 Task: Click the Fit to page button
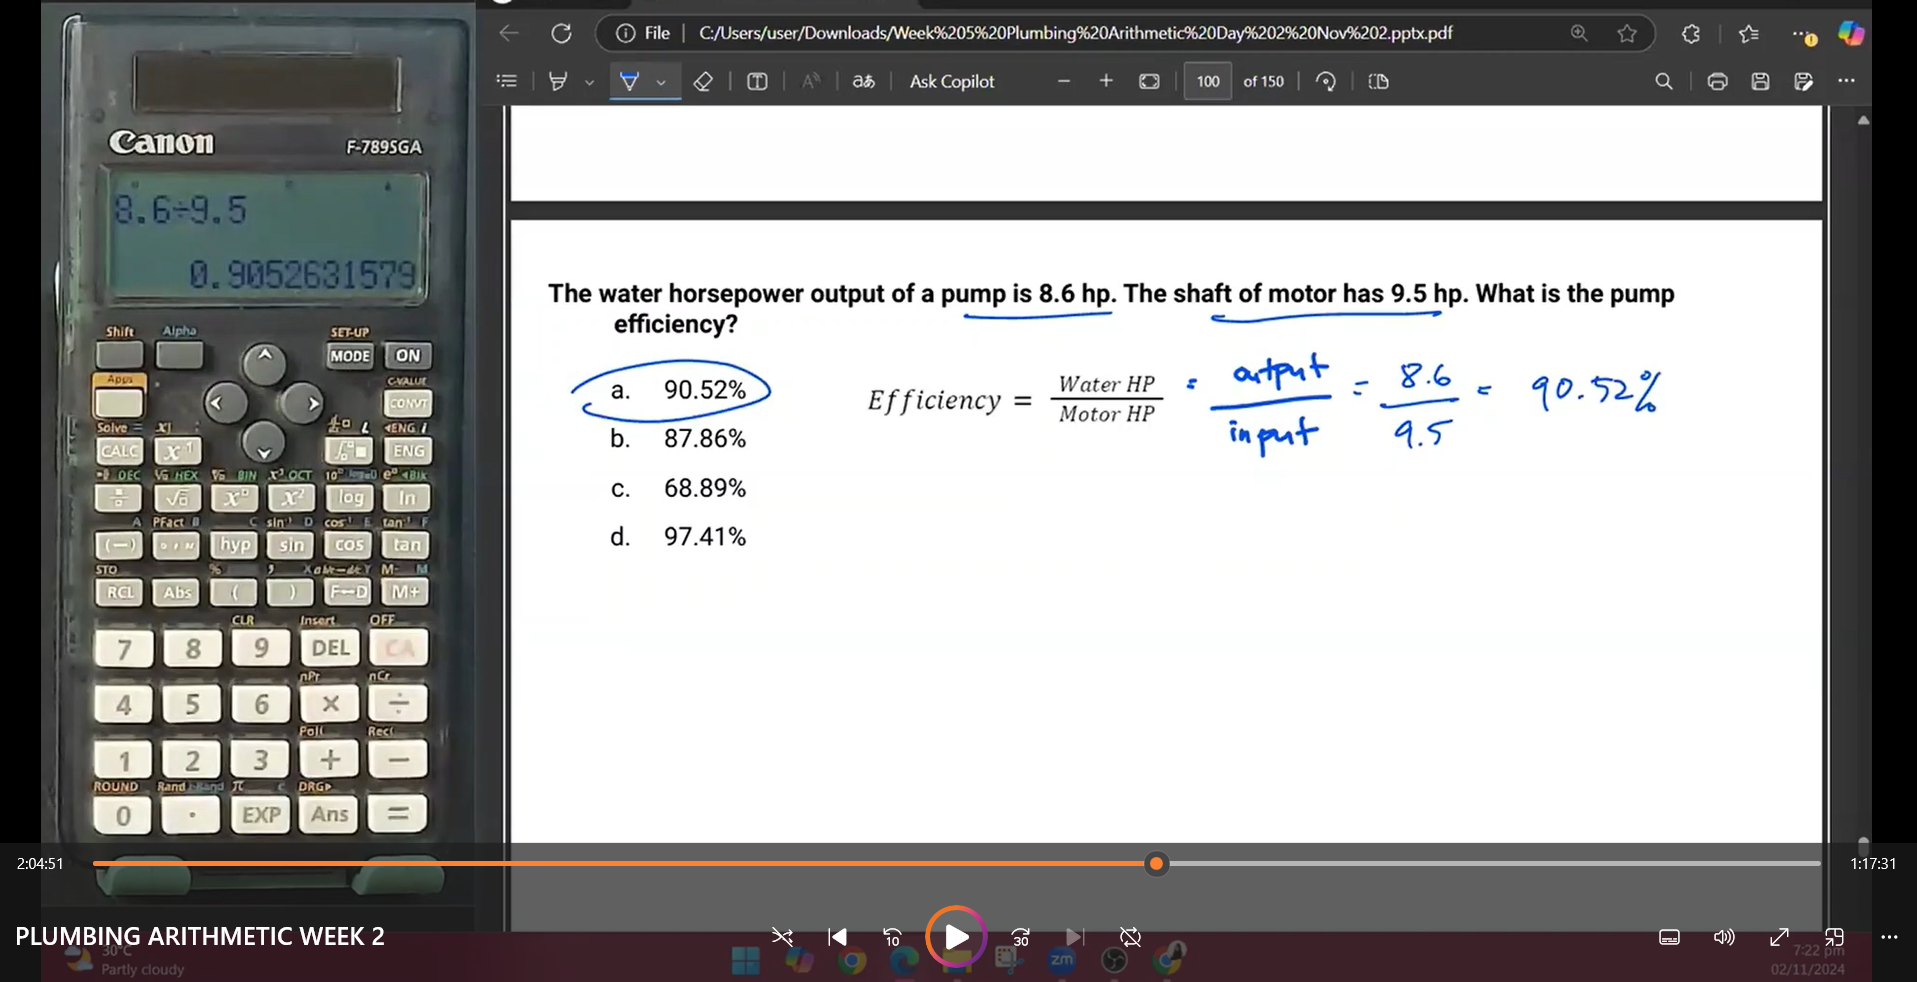click(x=1150, y=81)
